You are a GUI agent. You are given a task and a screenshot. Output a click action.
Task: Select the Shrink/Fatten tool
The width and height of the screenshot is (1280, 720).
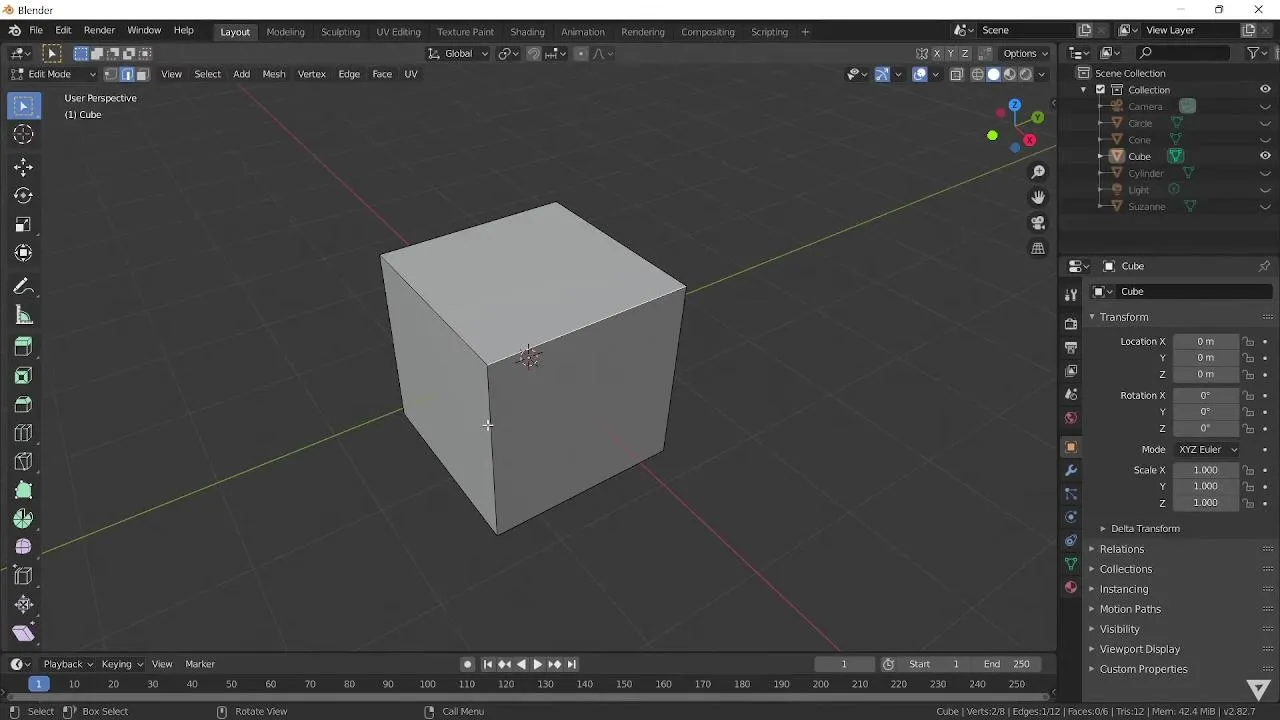point(24,605)
